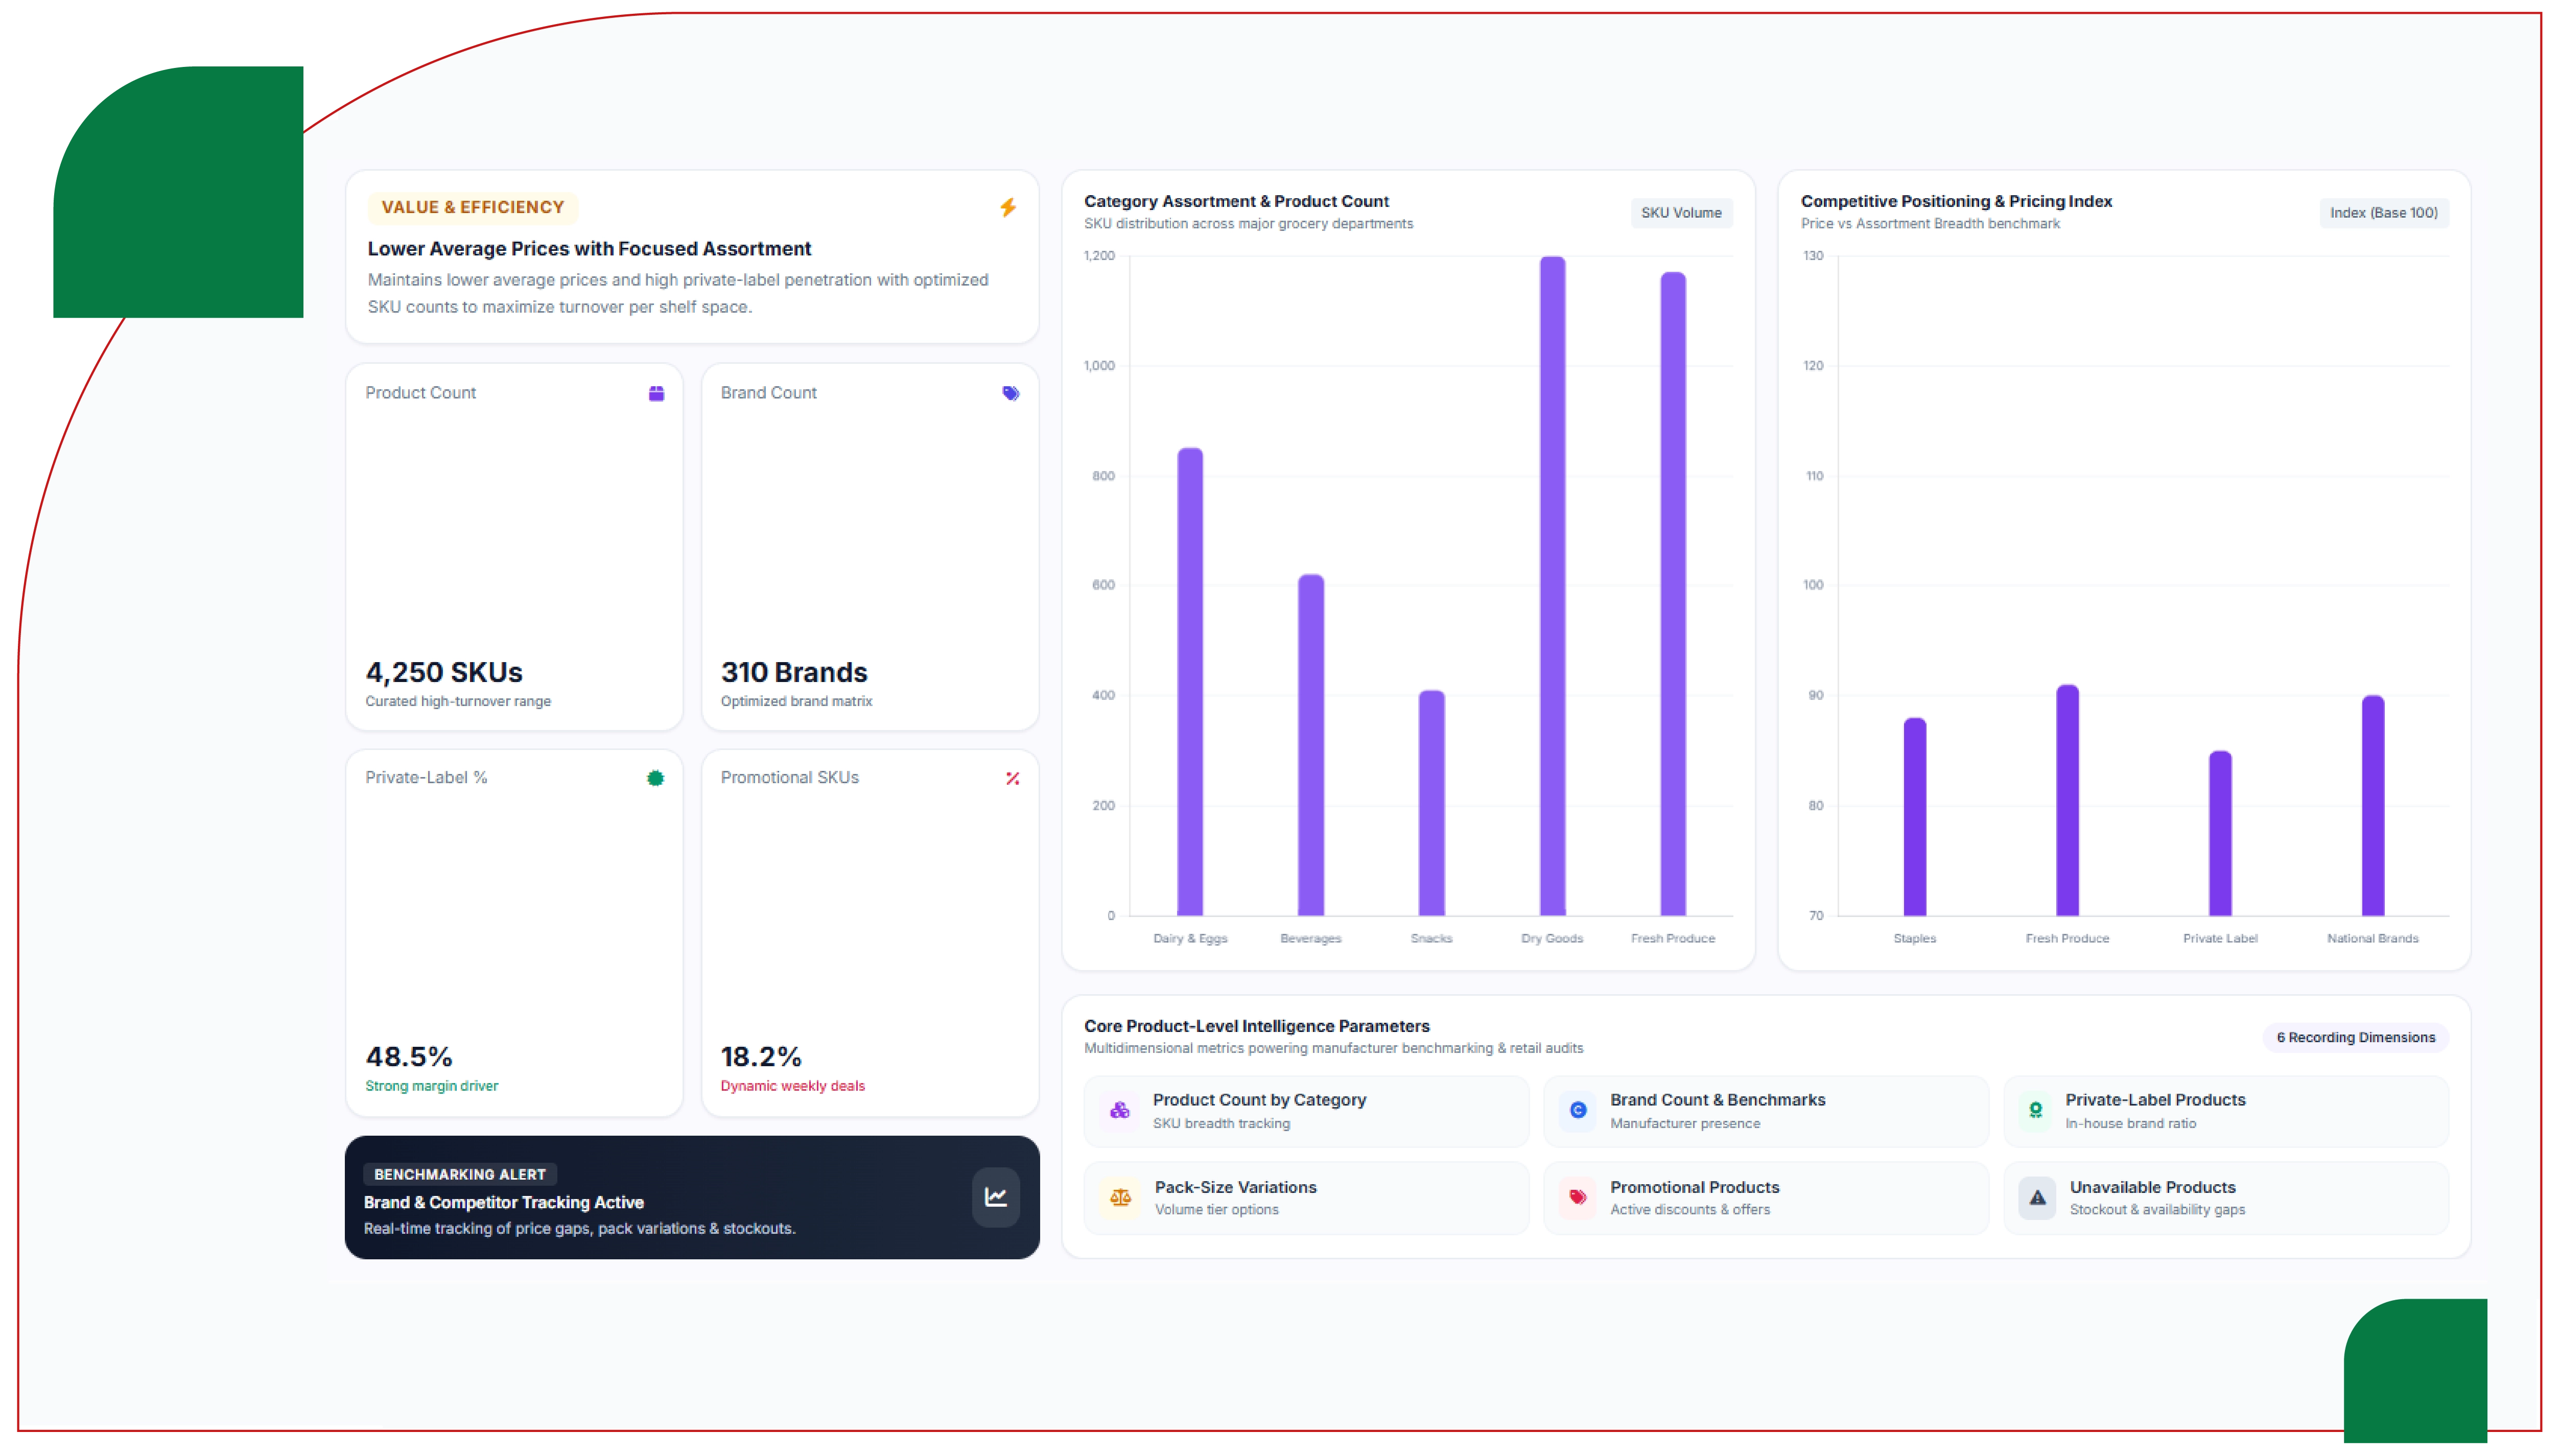The height and width of the screenshot is (1456, 2560).
Task: Click the red percent icon on Promotional SKUs
Action: pyautogui.click(x=1012, y=778)
